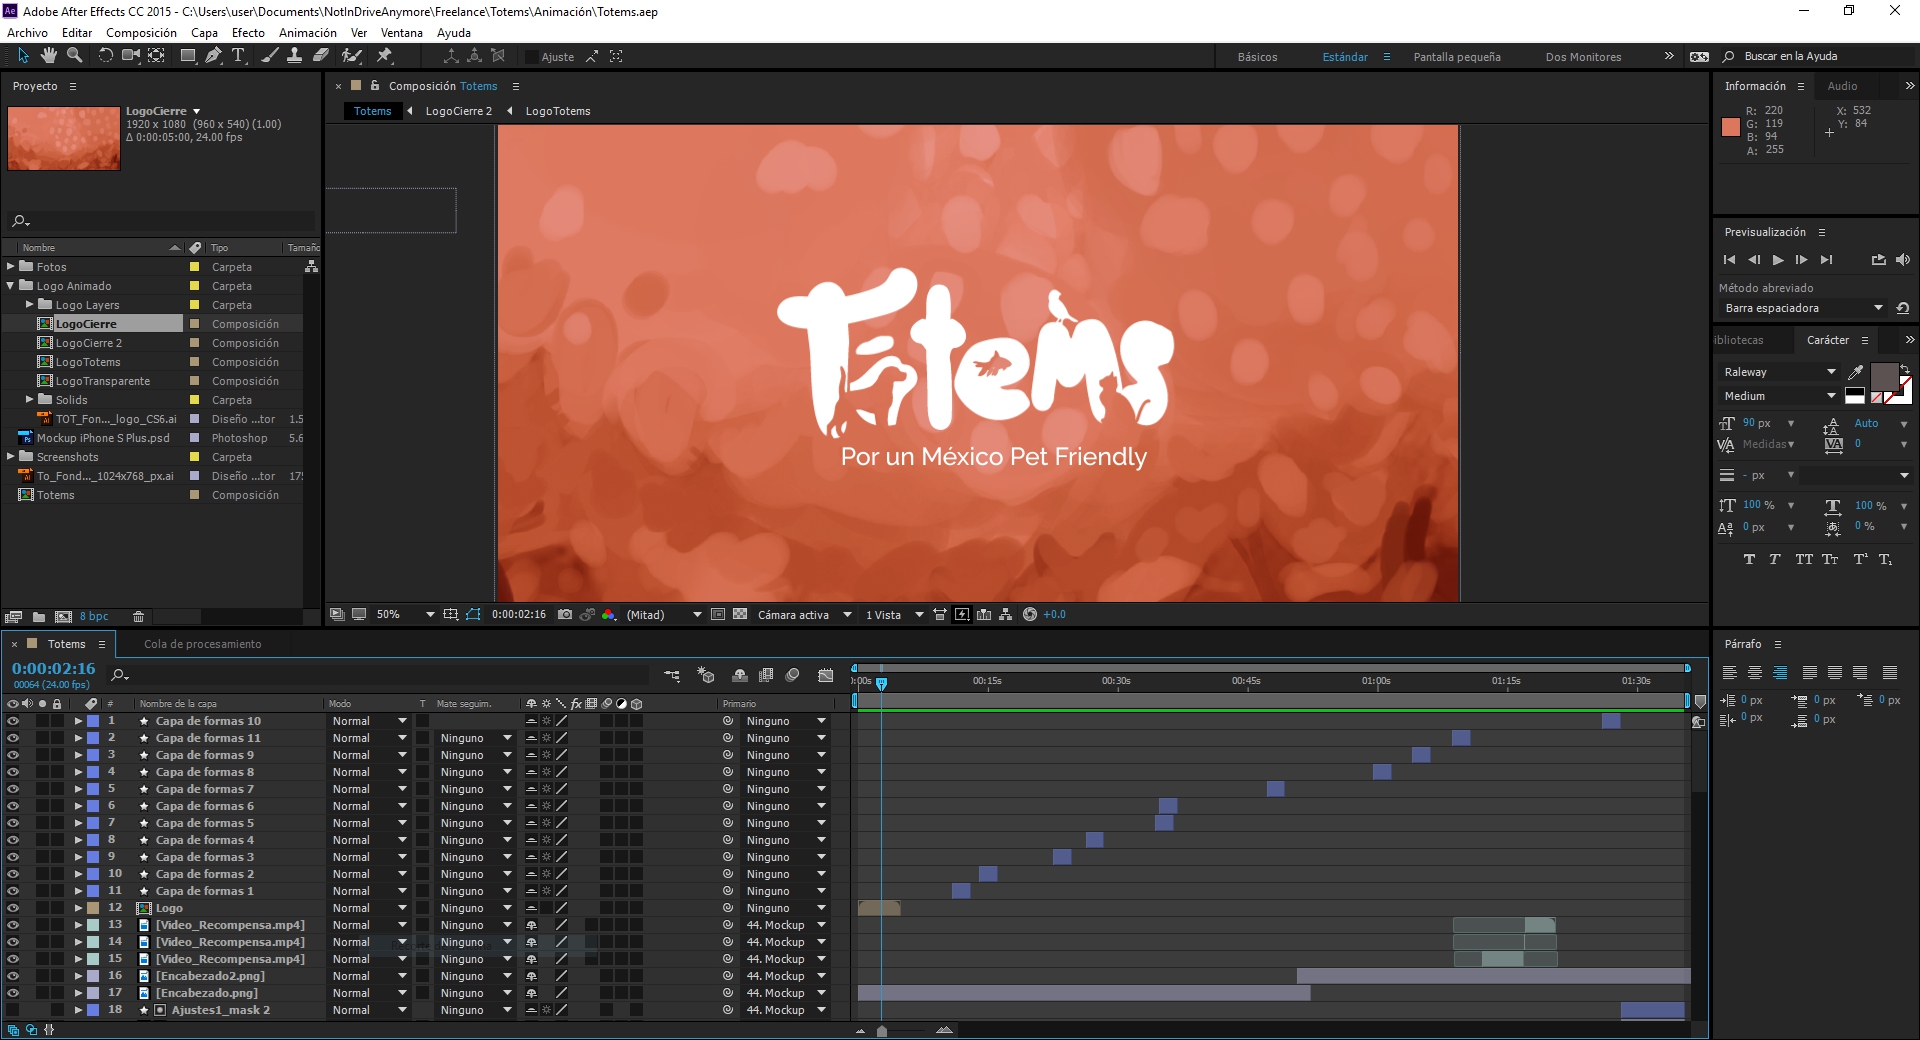Open the show channel RGB icon menu
The image size is (1920, 1040).
click(x=609, y=615)
